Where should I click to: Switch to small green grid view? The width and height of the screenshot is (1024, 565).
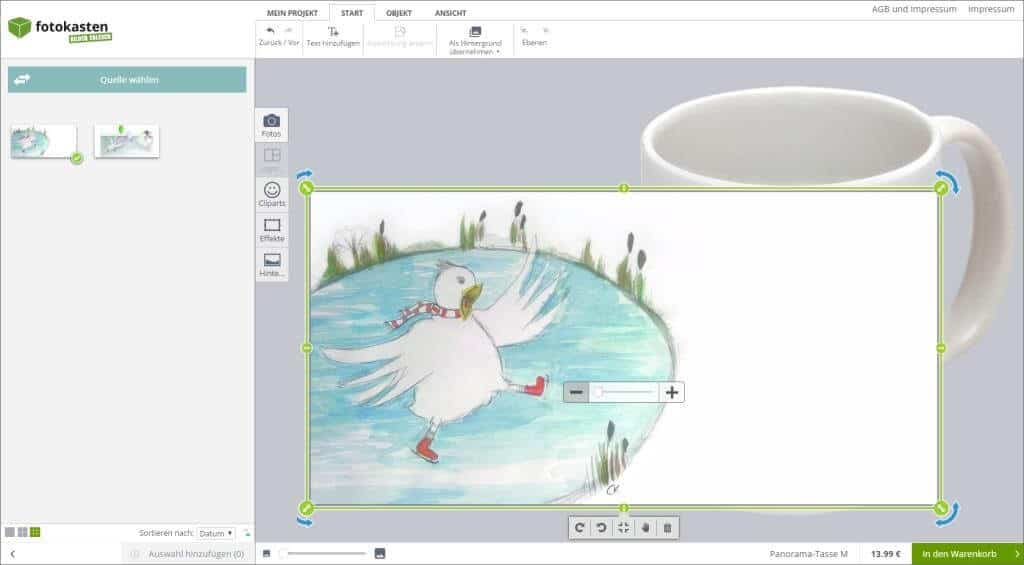pos(35,532)
